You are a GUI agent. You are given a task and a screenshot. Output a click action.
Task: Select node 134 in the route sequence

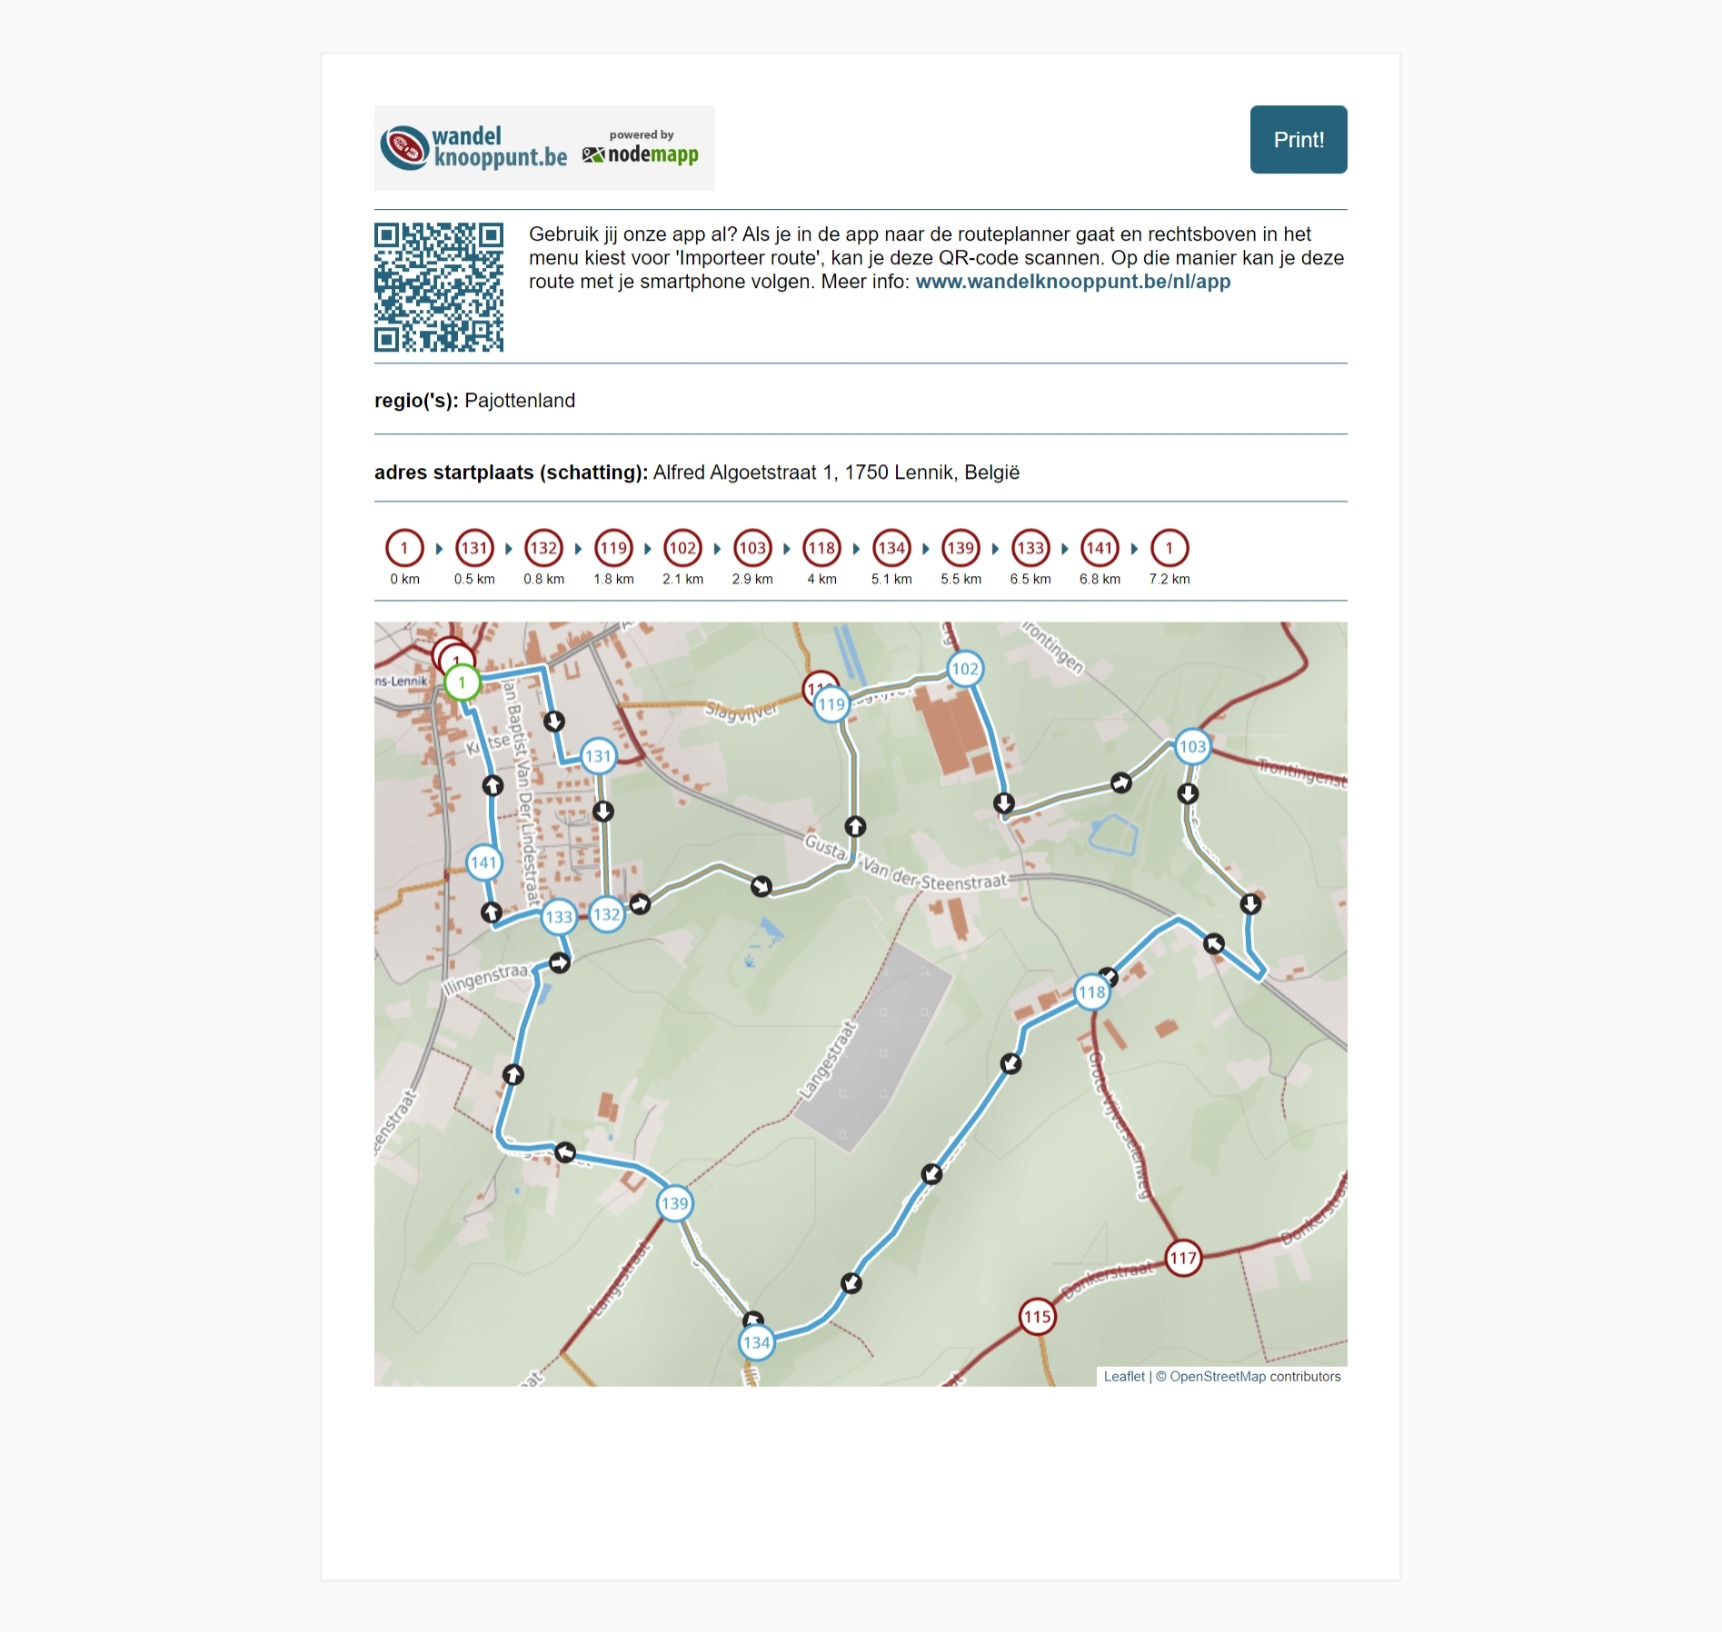click(891, 548)
